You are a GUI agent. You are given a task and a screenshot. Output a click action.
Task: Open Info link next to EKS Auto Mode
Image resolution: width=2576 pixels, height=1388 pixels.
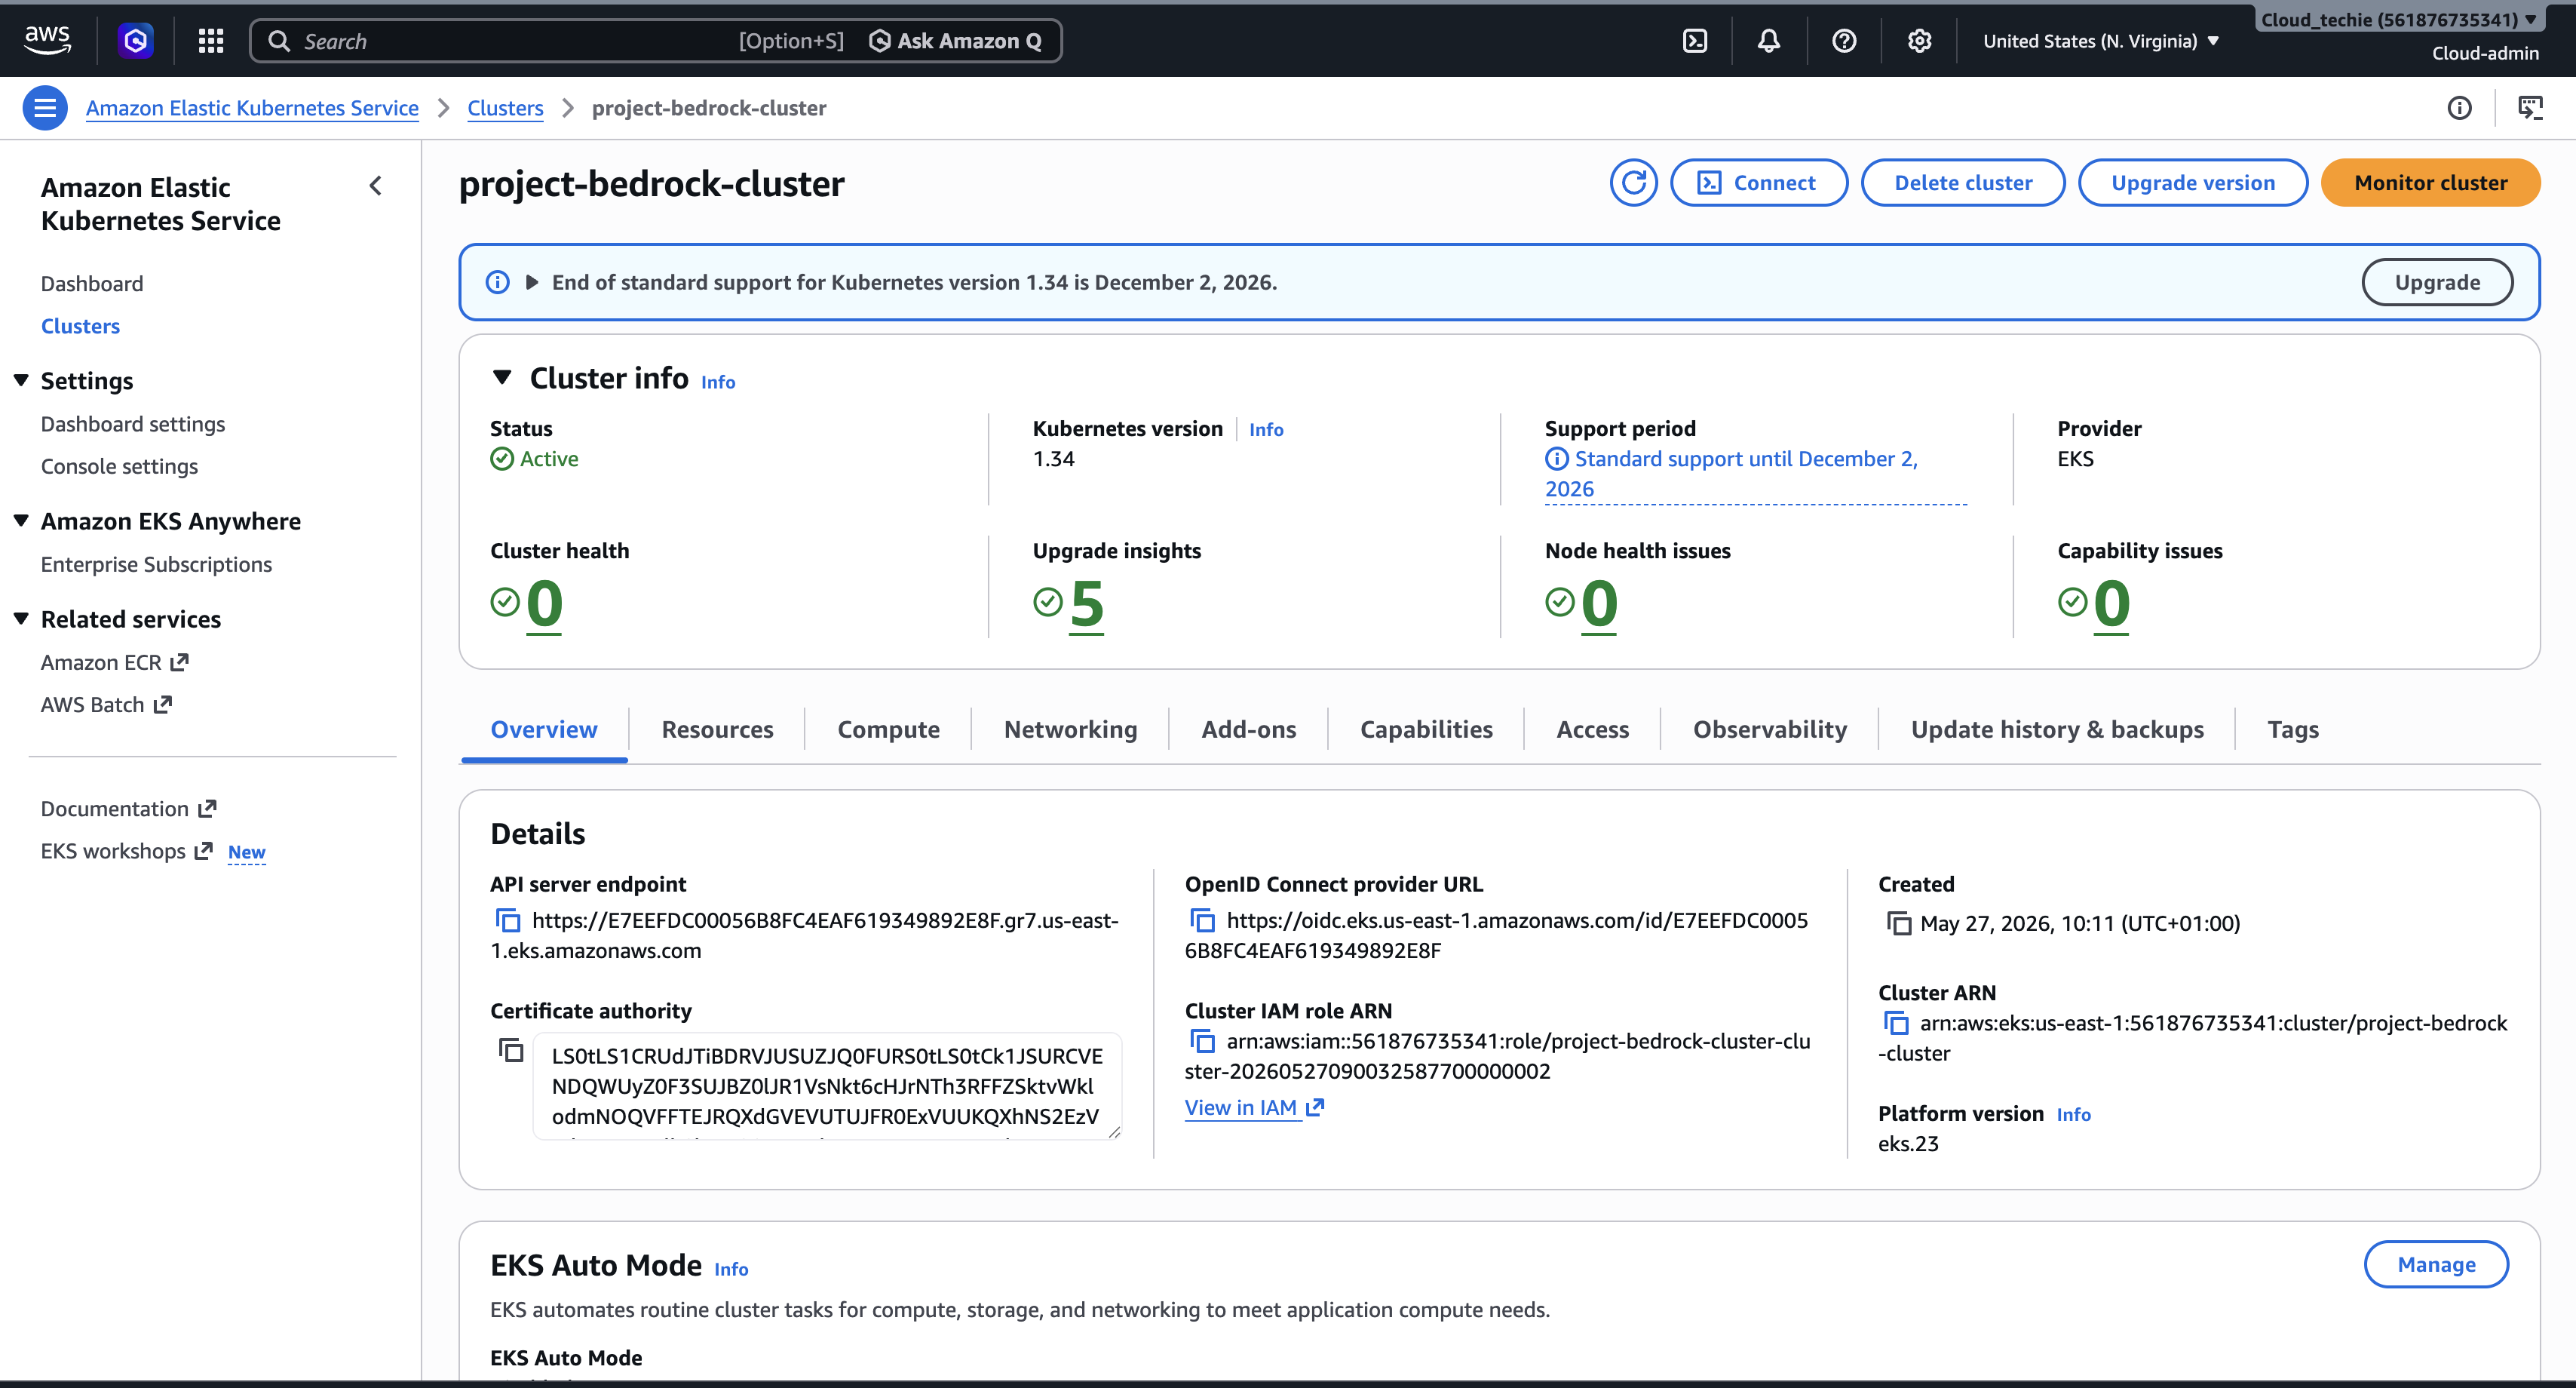coord(731,1269)
